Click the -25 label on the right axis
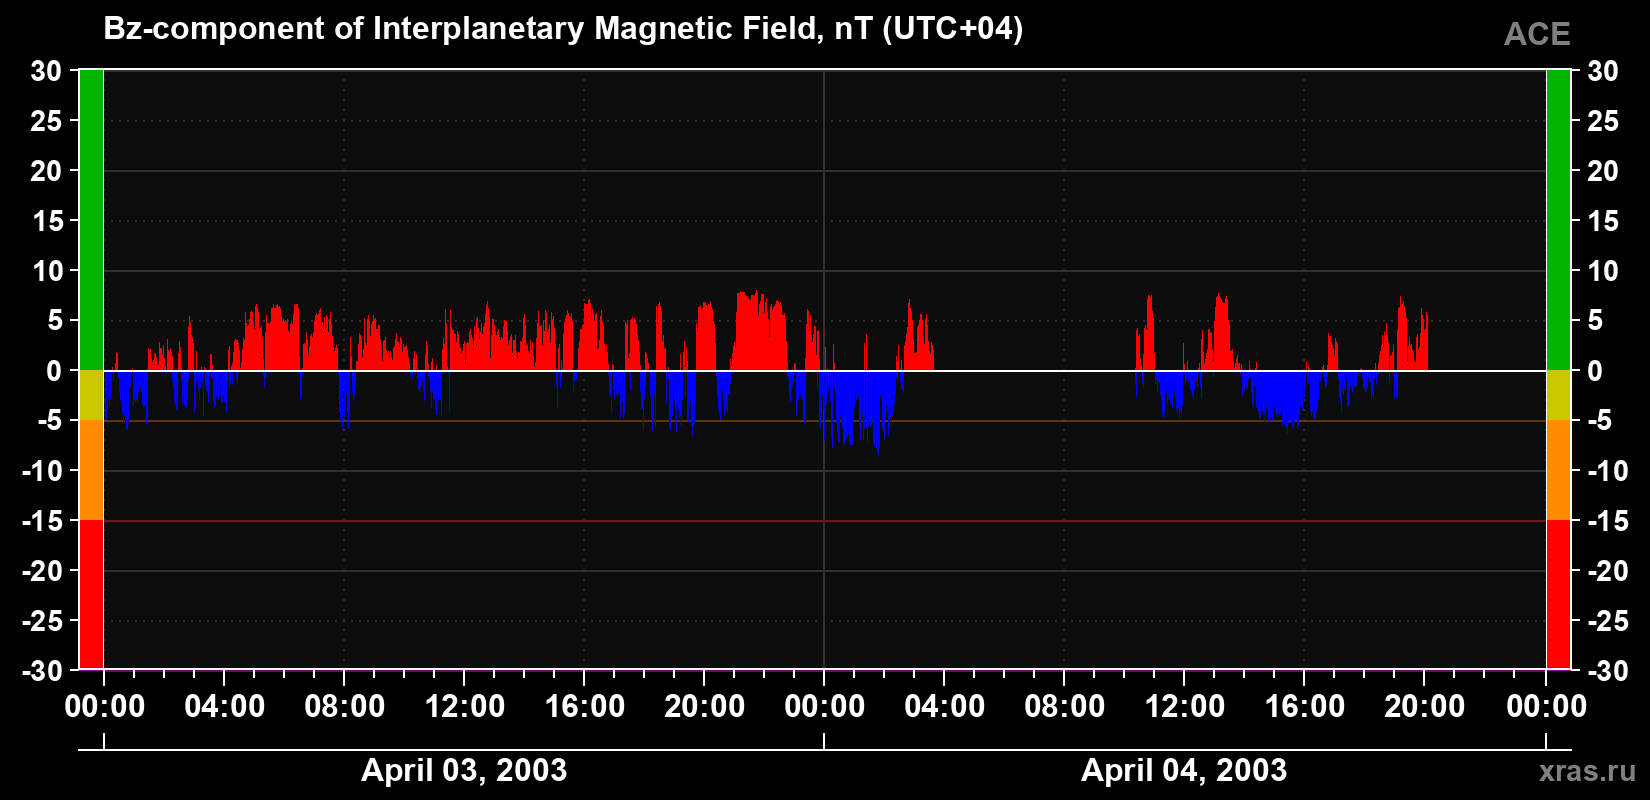 click(1608, 621)
